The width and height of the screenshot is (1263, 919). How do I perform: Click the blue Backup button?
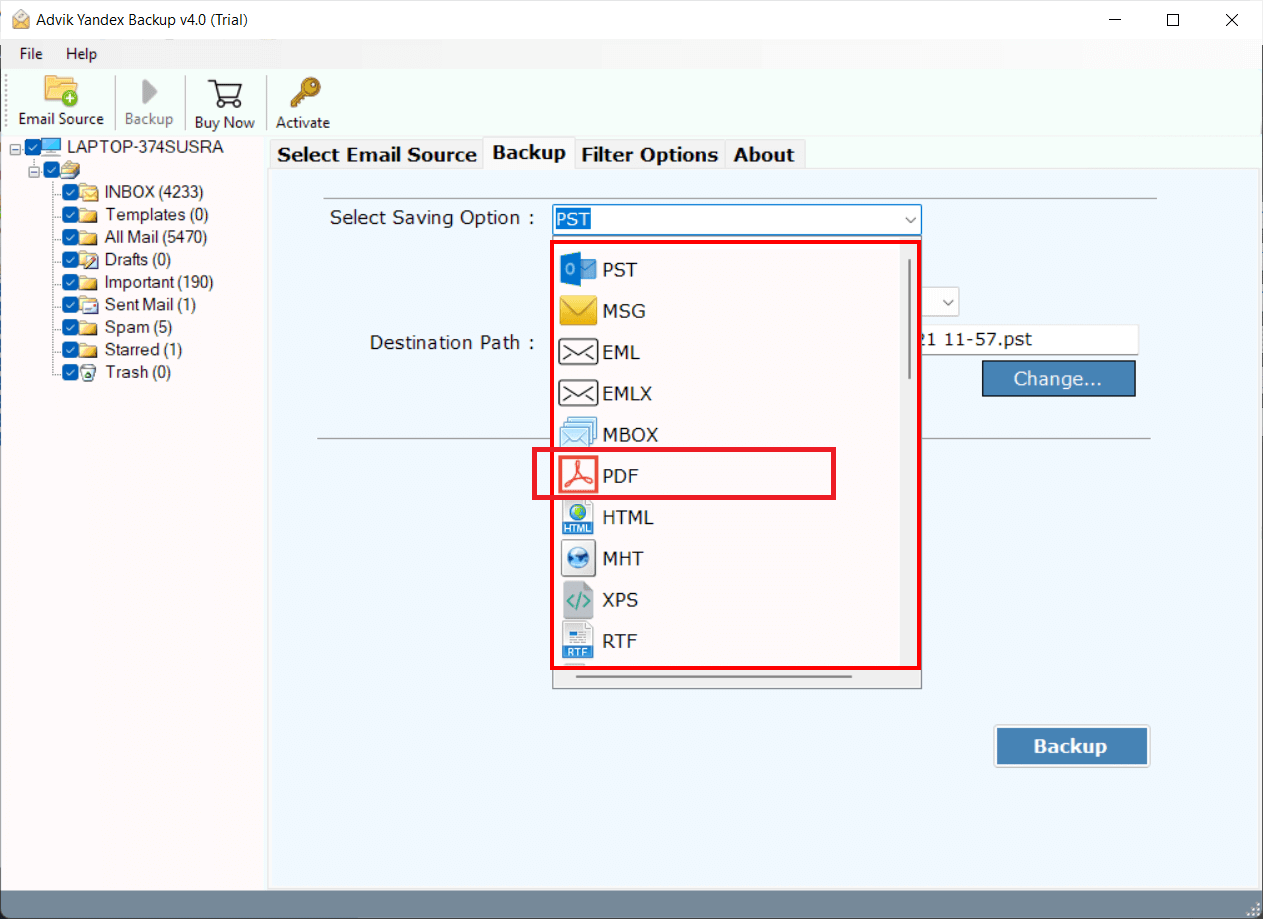[x=1070, y=746]
